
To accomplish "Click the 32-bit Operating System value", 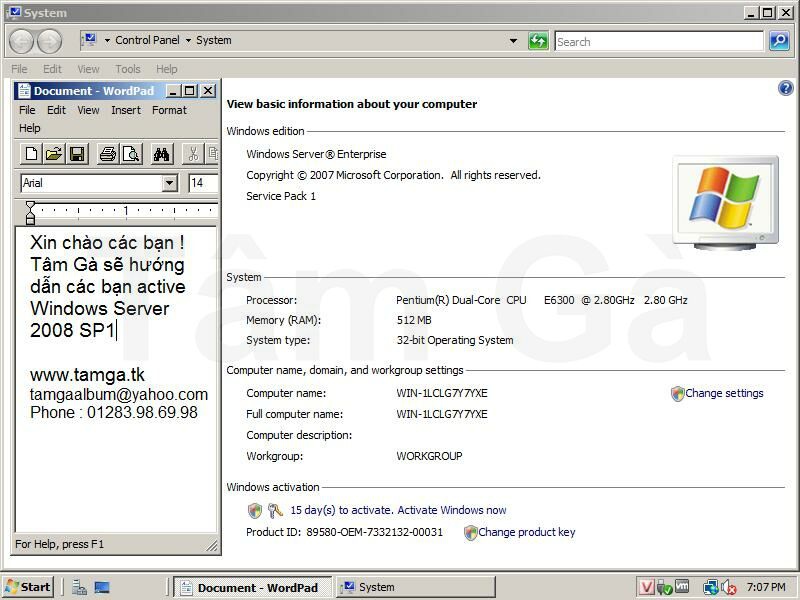I will [x=455, y=340].
